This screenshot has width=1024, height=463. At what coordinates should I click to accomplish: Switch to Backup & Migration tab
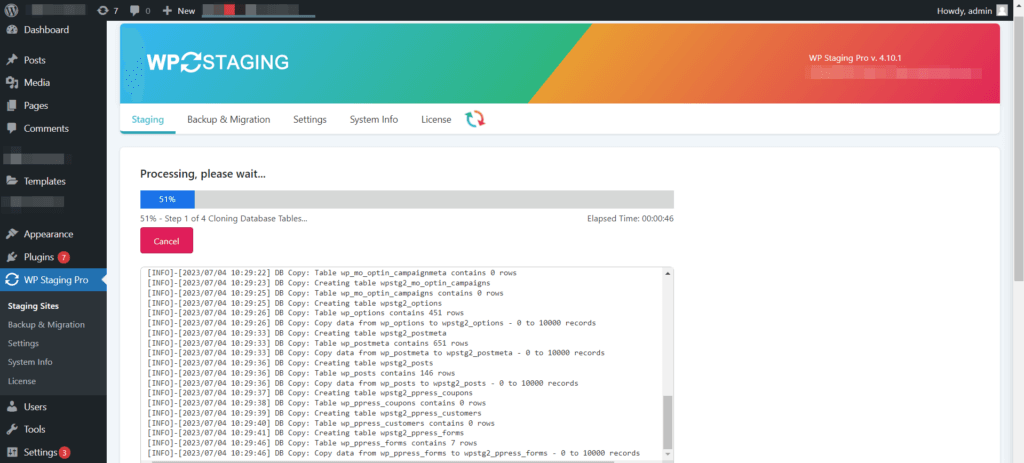pyautogui.click(x=229, y=120)
